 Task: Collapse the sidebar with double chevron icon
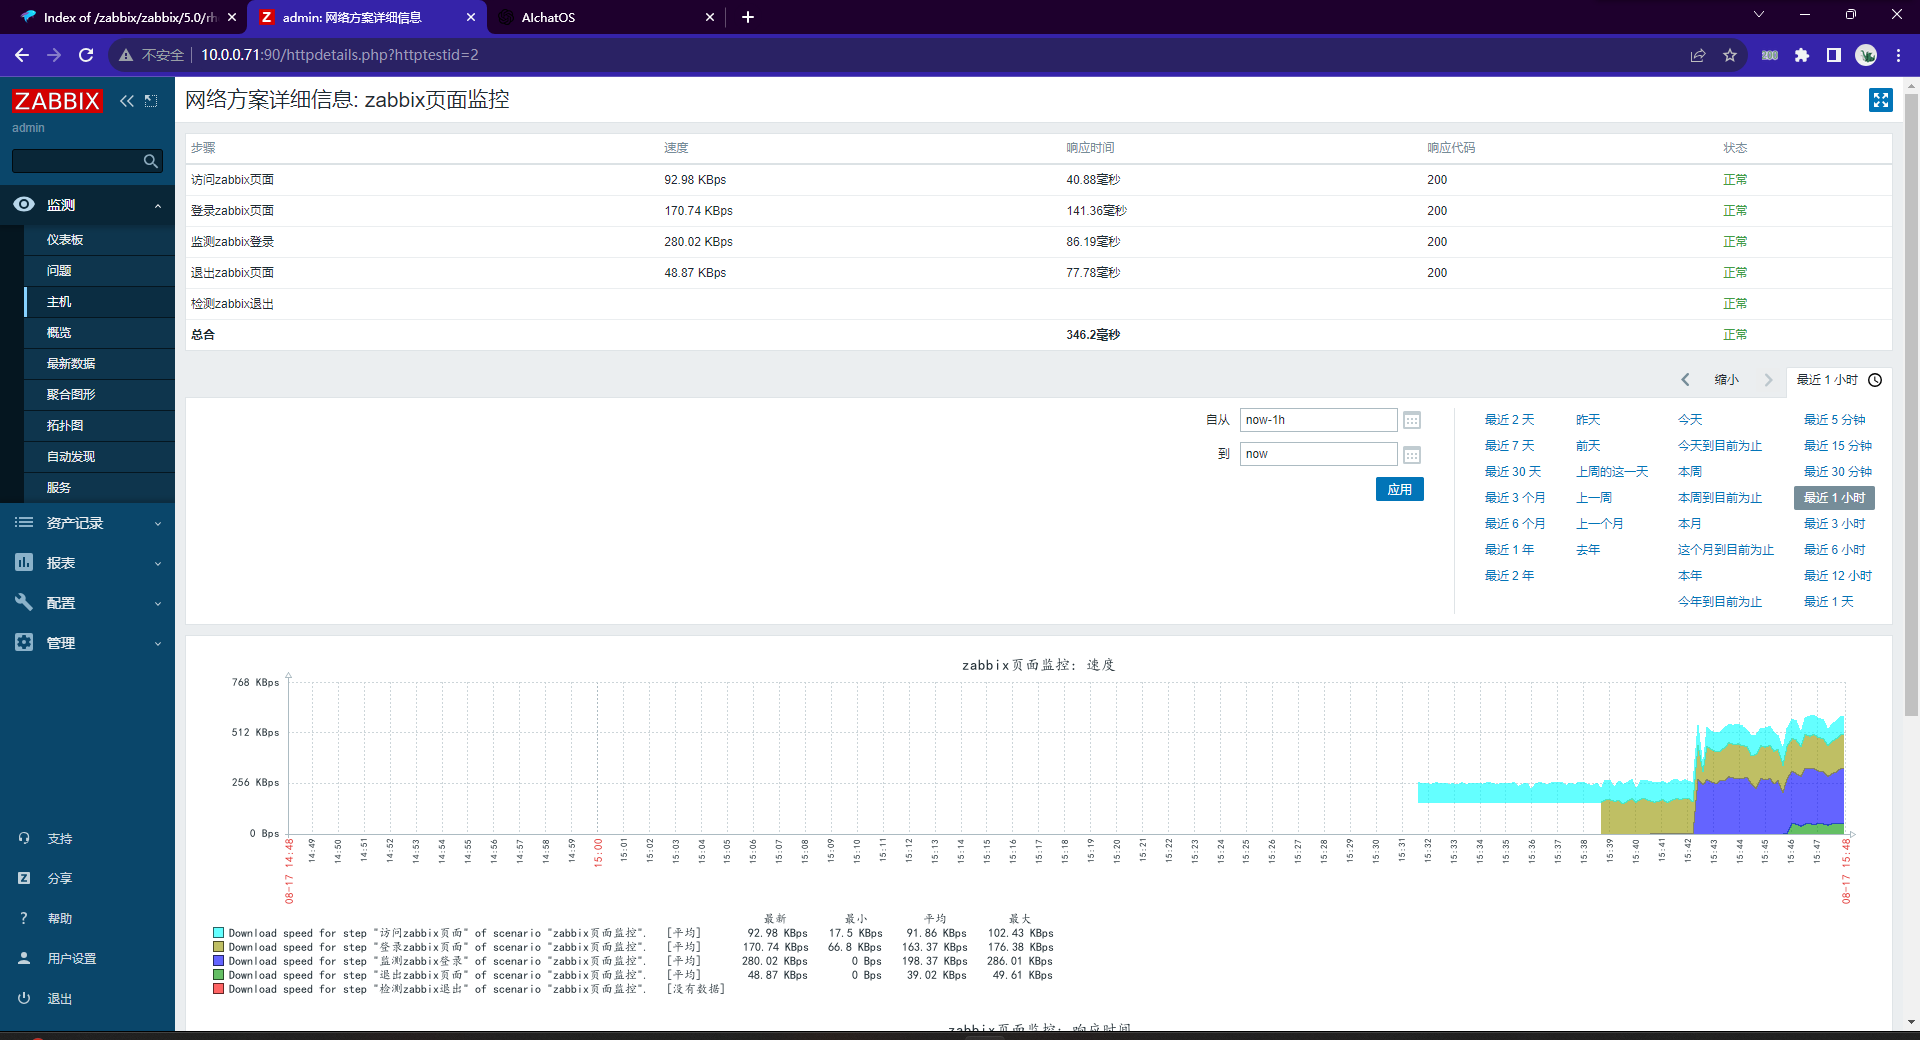(127, 101)
